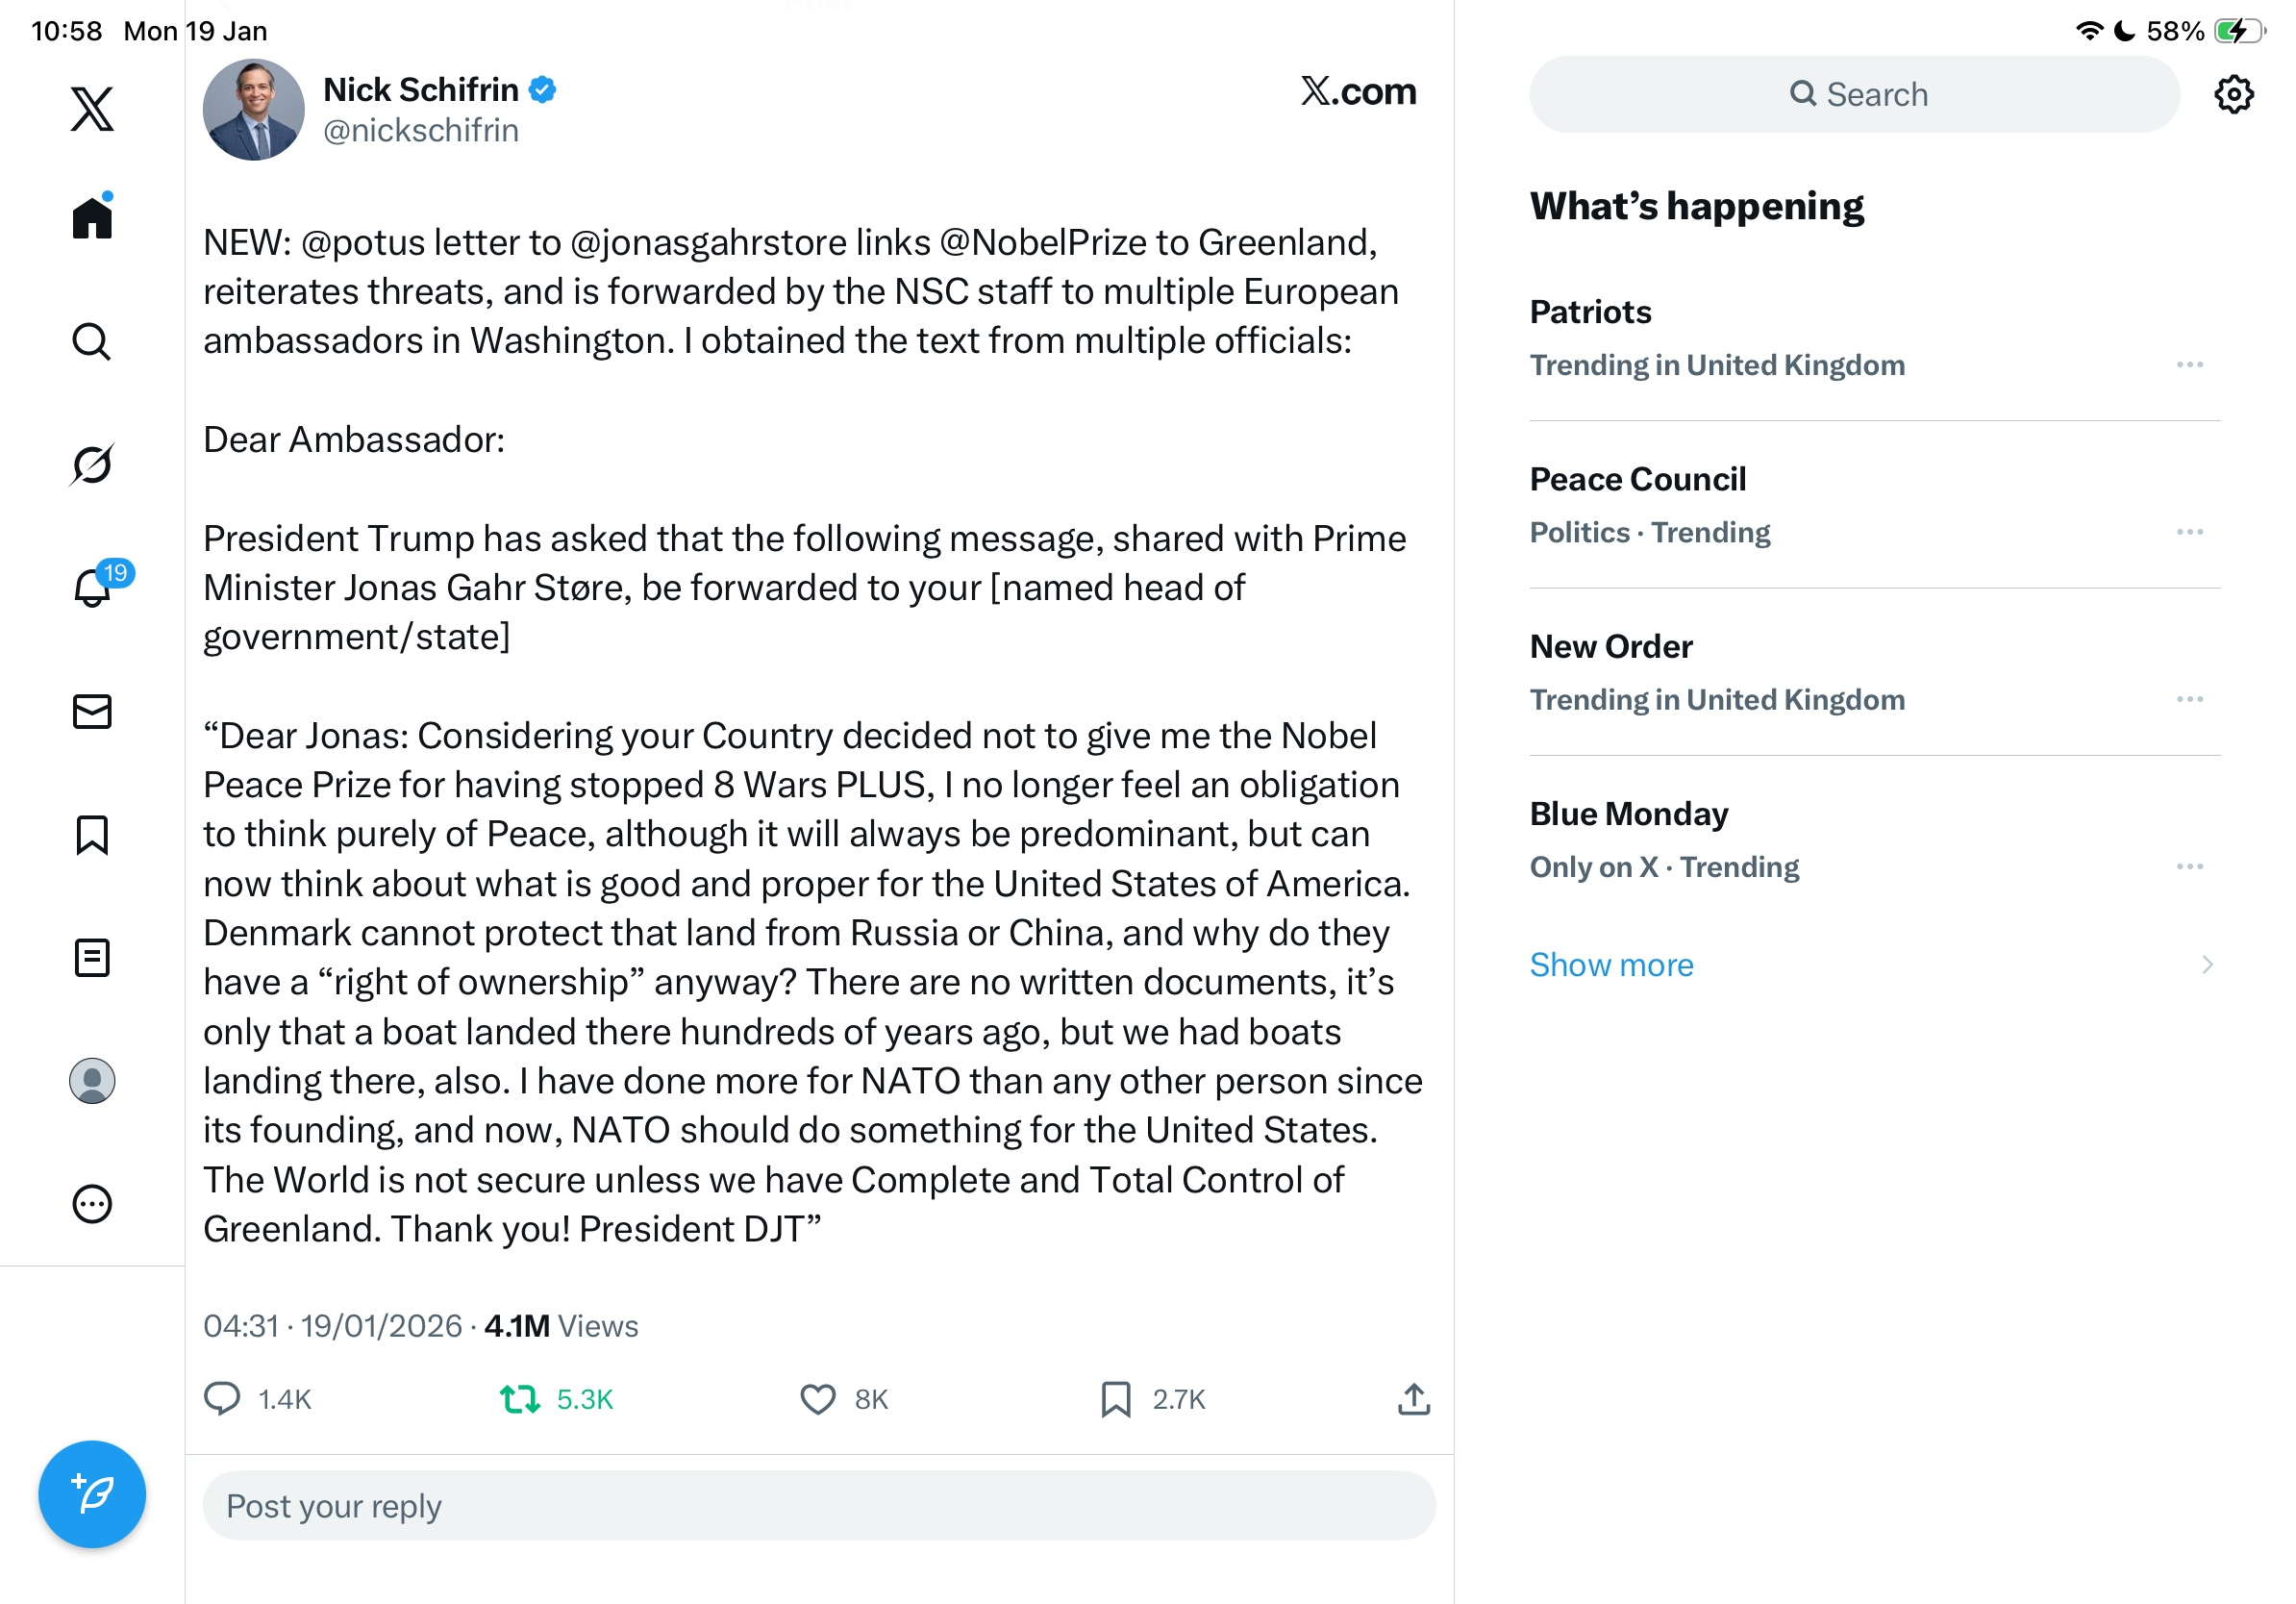Click the compose new post button

tap(92, 1494)
